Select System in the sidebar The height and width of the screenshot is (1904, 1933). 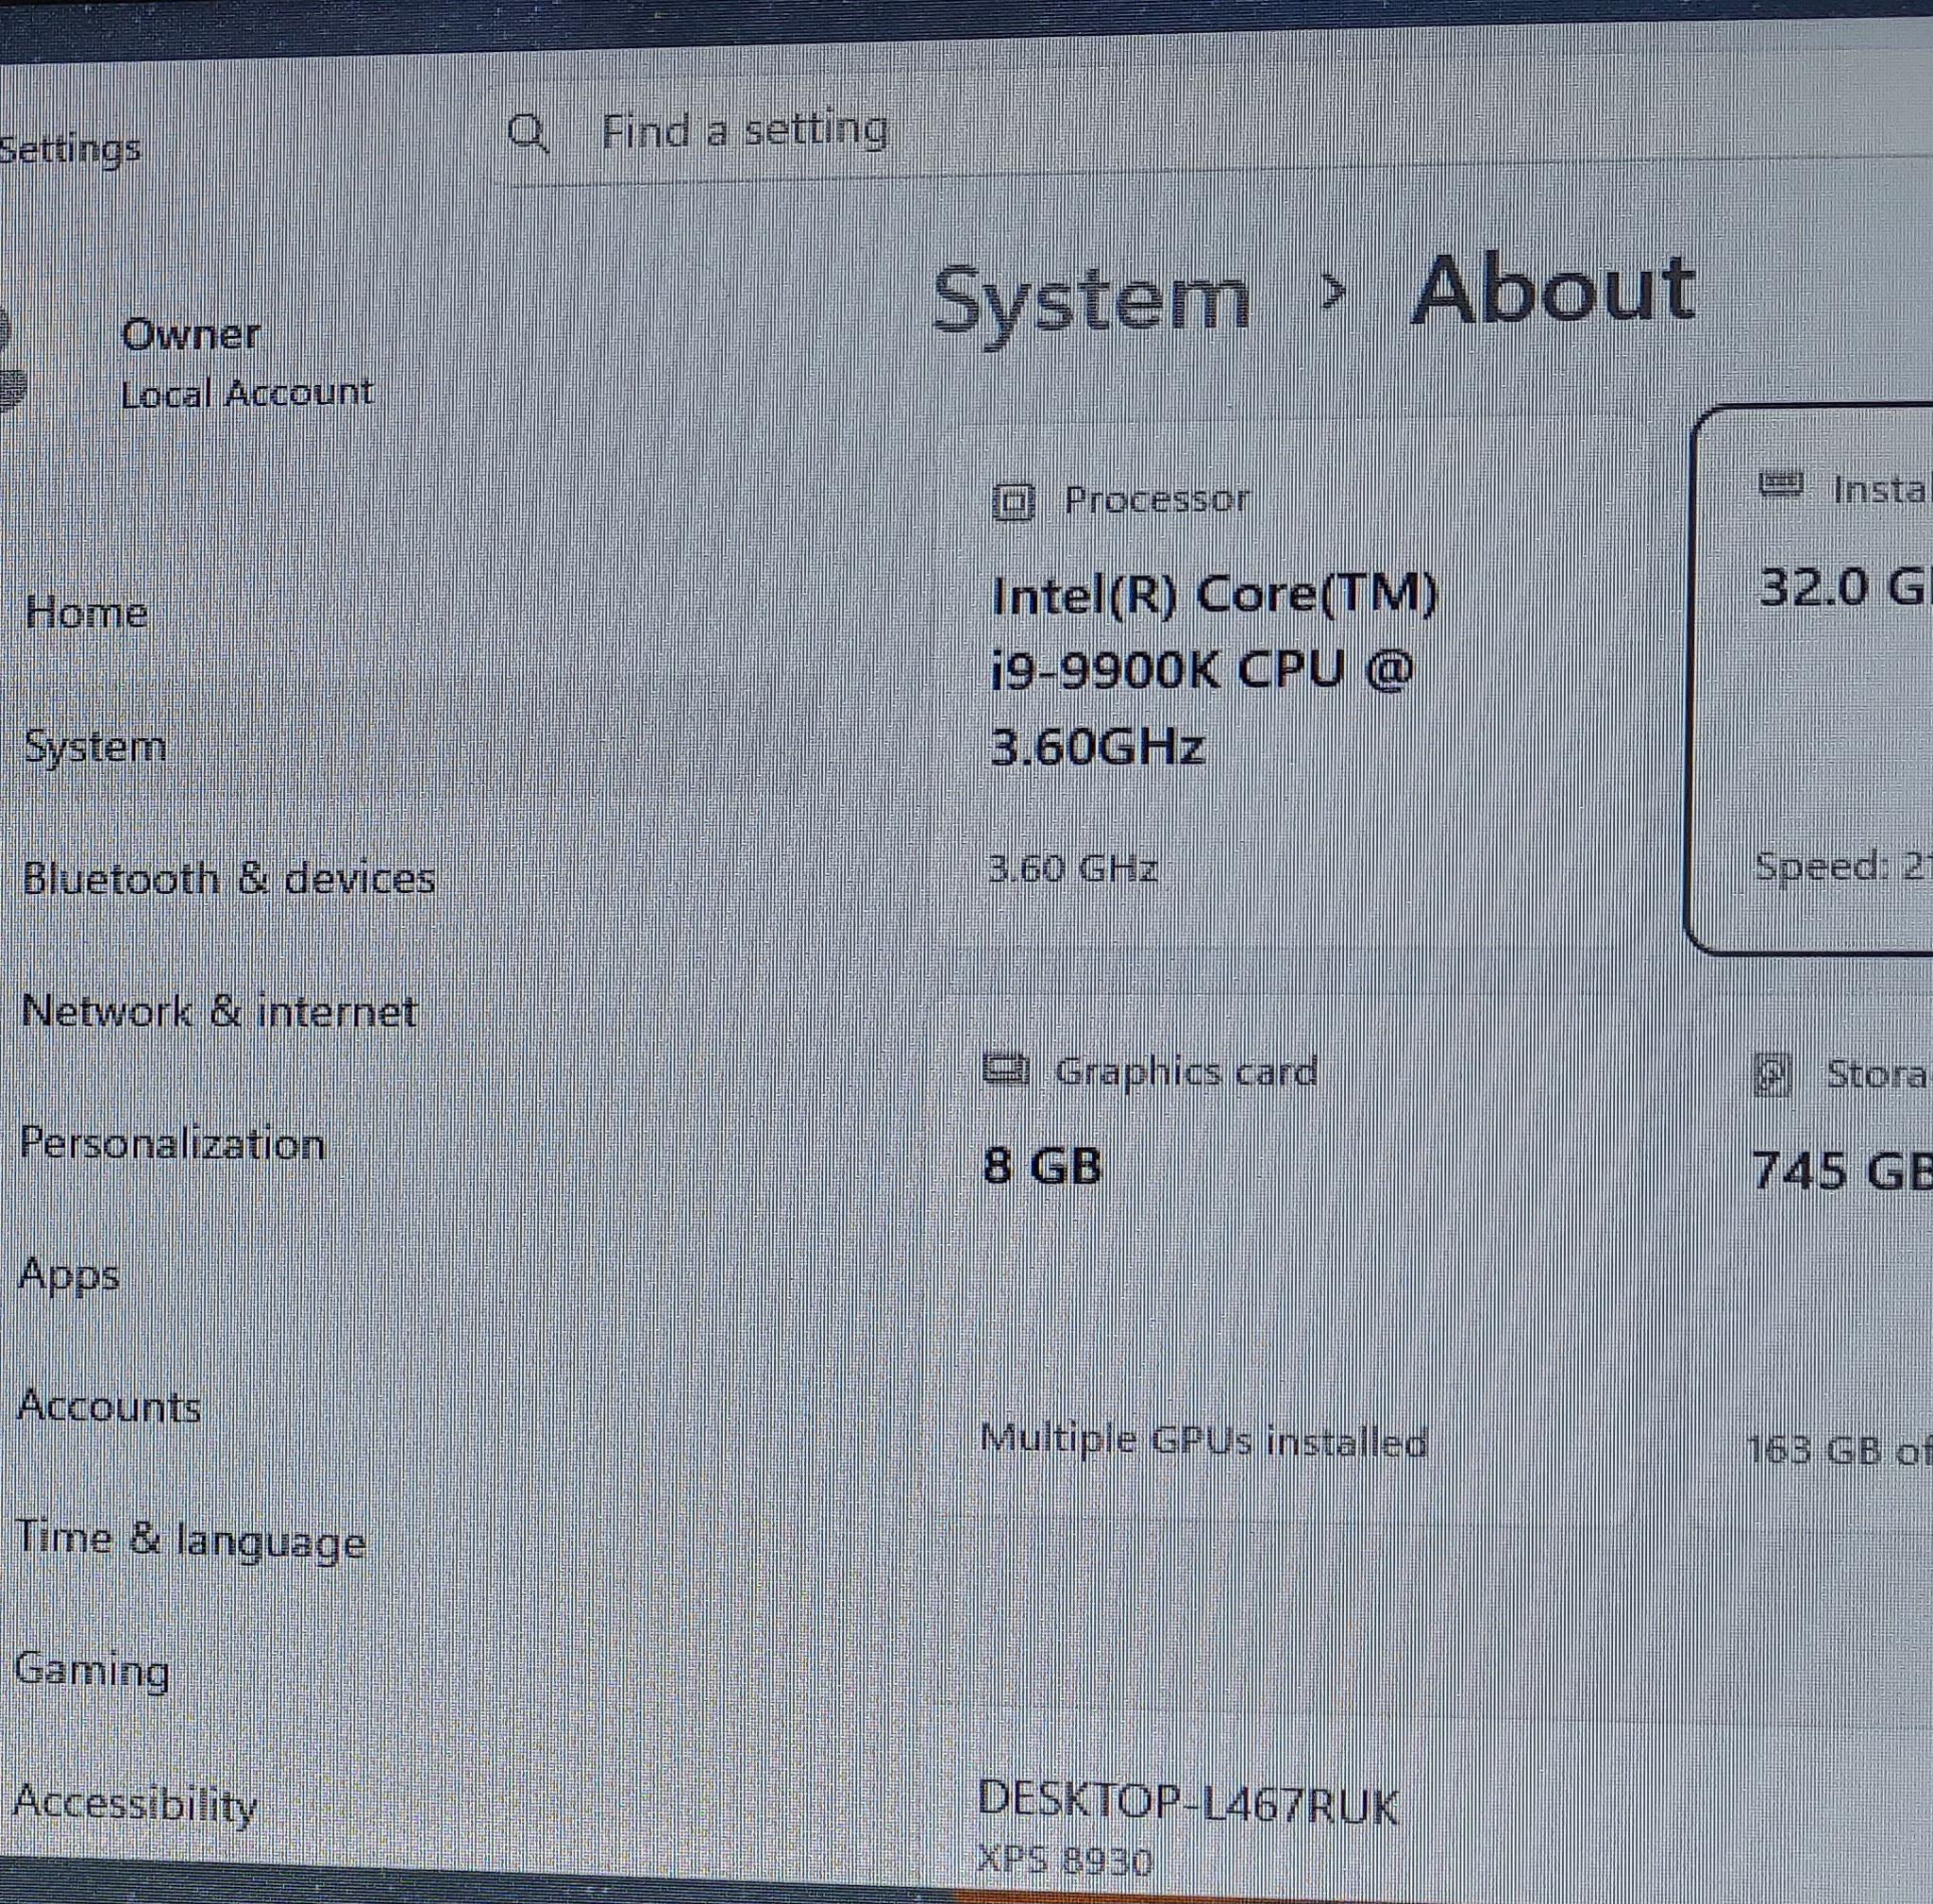(x=95, y=747)
